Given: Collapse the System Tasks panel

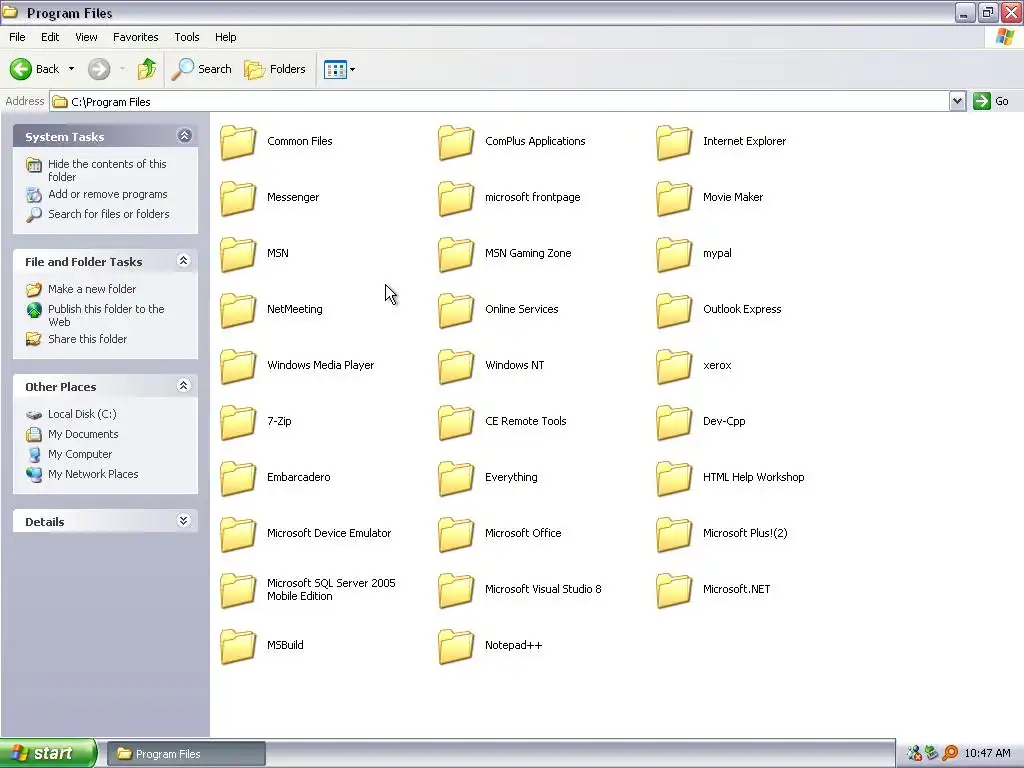Looking at the screenshot, I should click(x=184, y=136).
